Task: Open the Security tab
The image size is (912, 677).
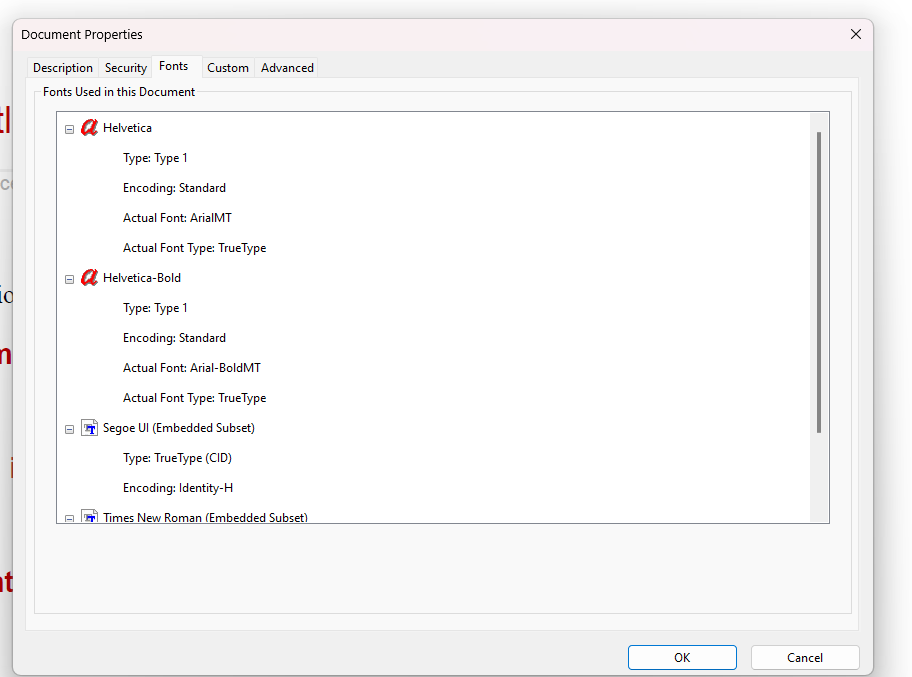Action: [126, 68]
